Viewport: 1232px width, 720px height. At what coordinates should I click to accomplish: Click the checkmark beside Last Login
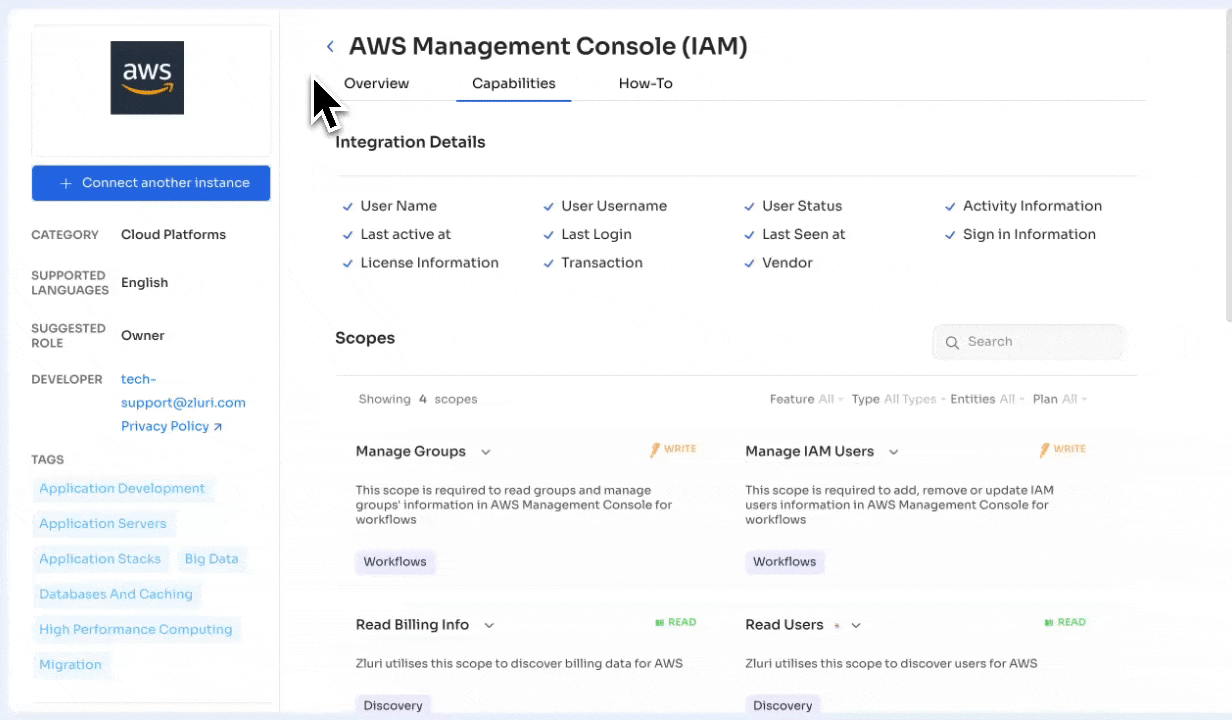point(549,235)
